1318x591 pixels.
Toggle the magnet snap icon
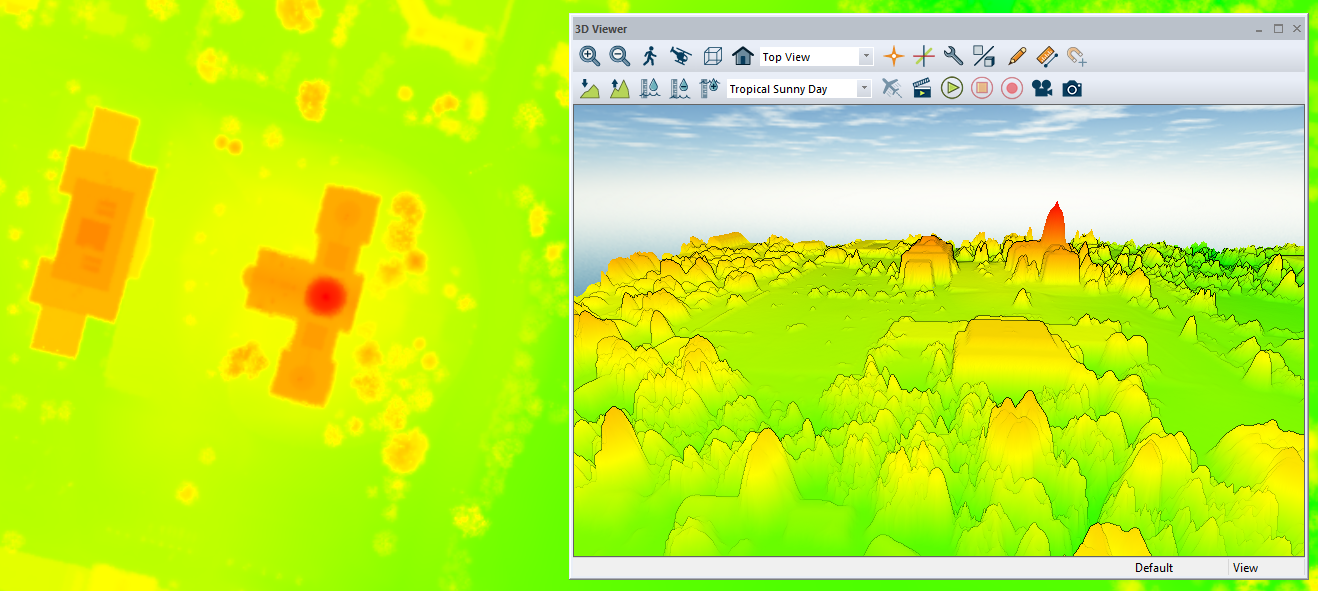1077,57
